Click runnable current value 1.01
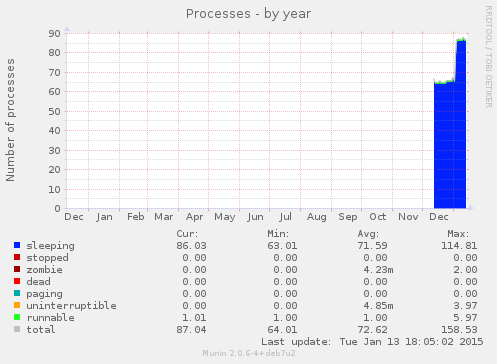The width and height of the screenshot is (497, 364). (194, 318)
